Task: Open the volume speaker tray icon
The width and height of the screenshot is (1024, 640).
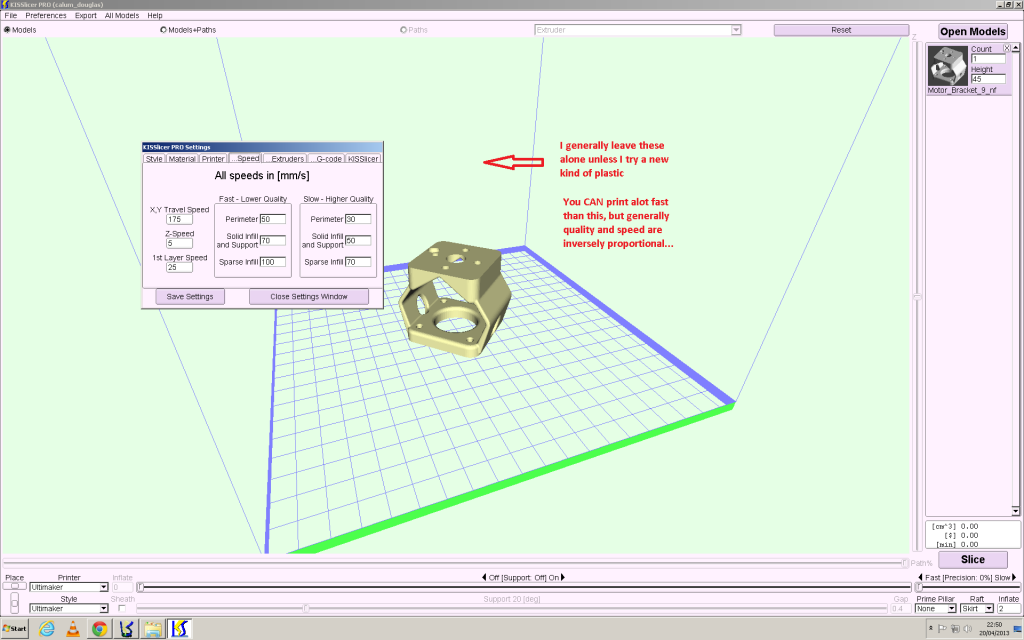Action: pos(967,629)
